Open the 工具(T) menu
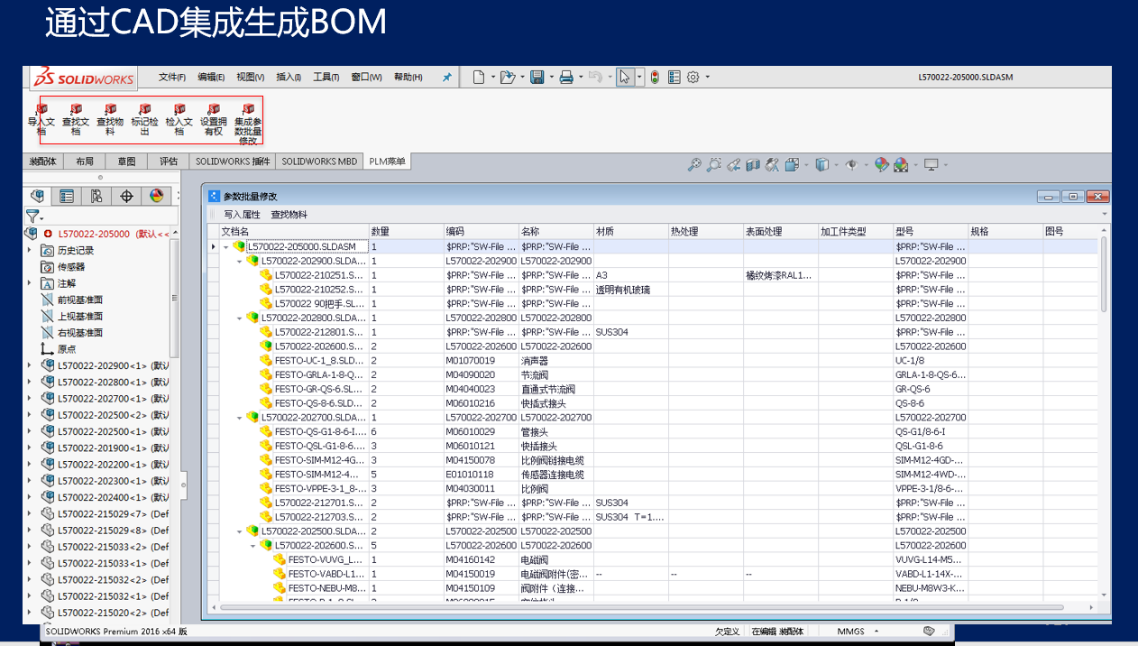The image size is (1138, 646). click(326, 77)
